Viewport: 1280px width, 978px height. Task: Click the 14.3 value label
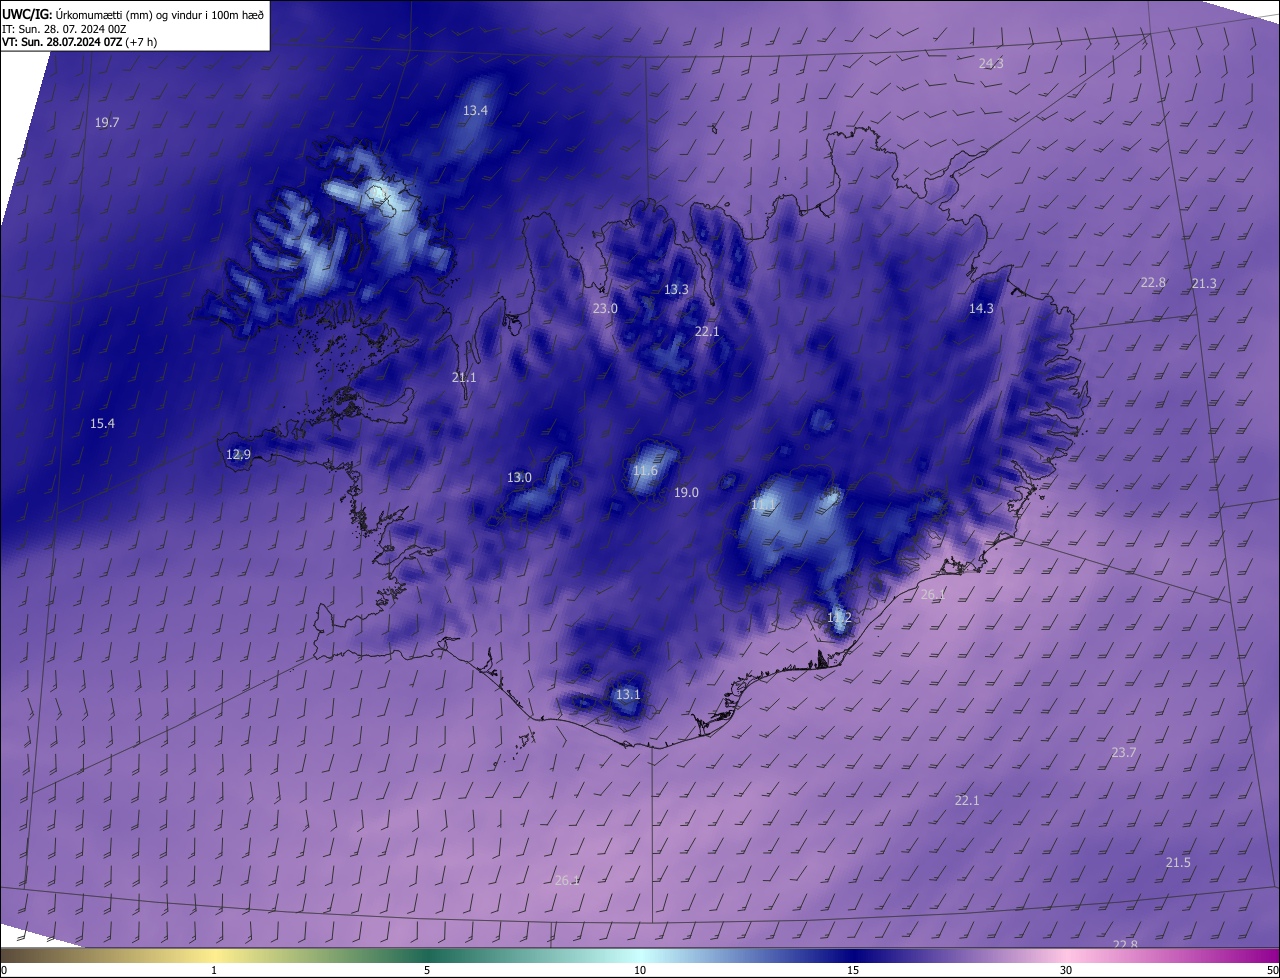tap(981, 308)
